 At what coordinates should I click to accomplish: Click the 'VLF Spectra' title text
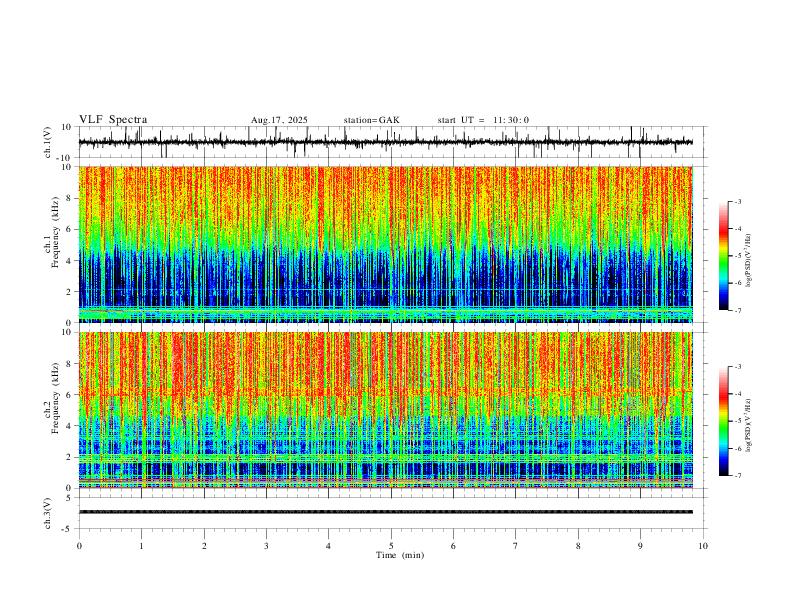[113, 120]
